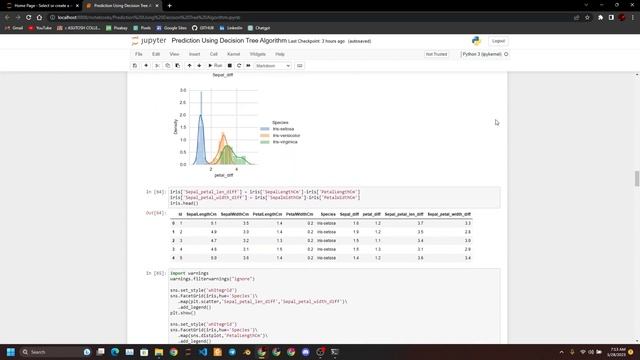Save the notebook with the save icon
The image size is (640, 360).
(135, 66)
